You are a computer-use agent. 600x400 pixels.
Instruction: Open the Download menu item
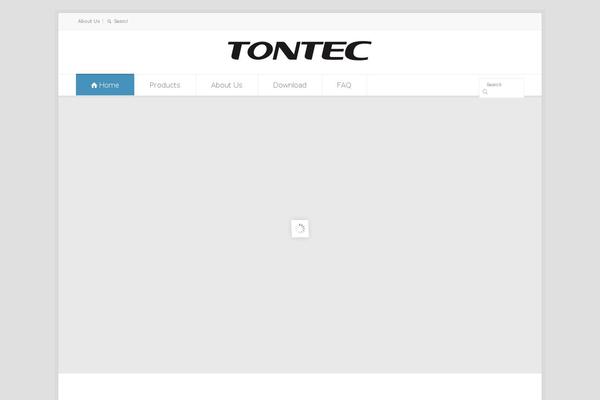click(290, 85)
